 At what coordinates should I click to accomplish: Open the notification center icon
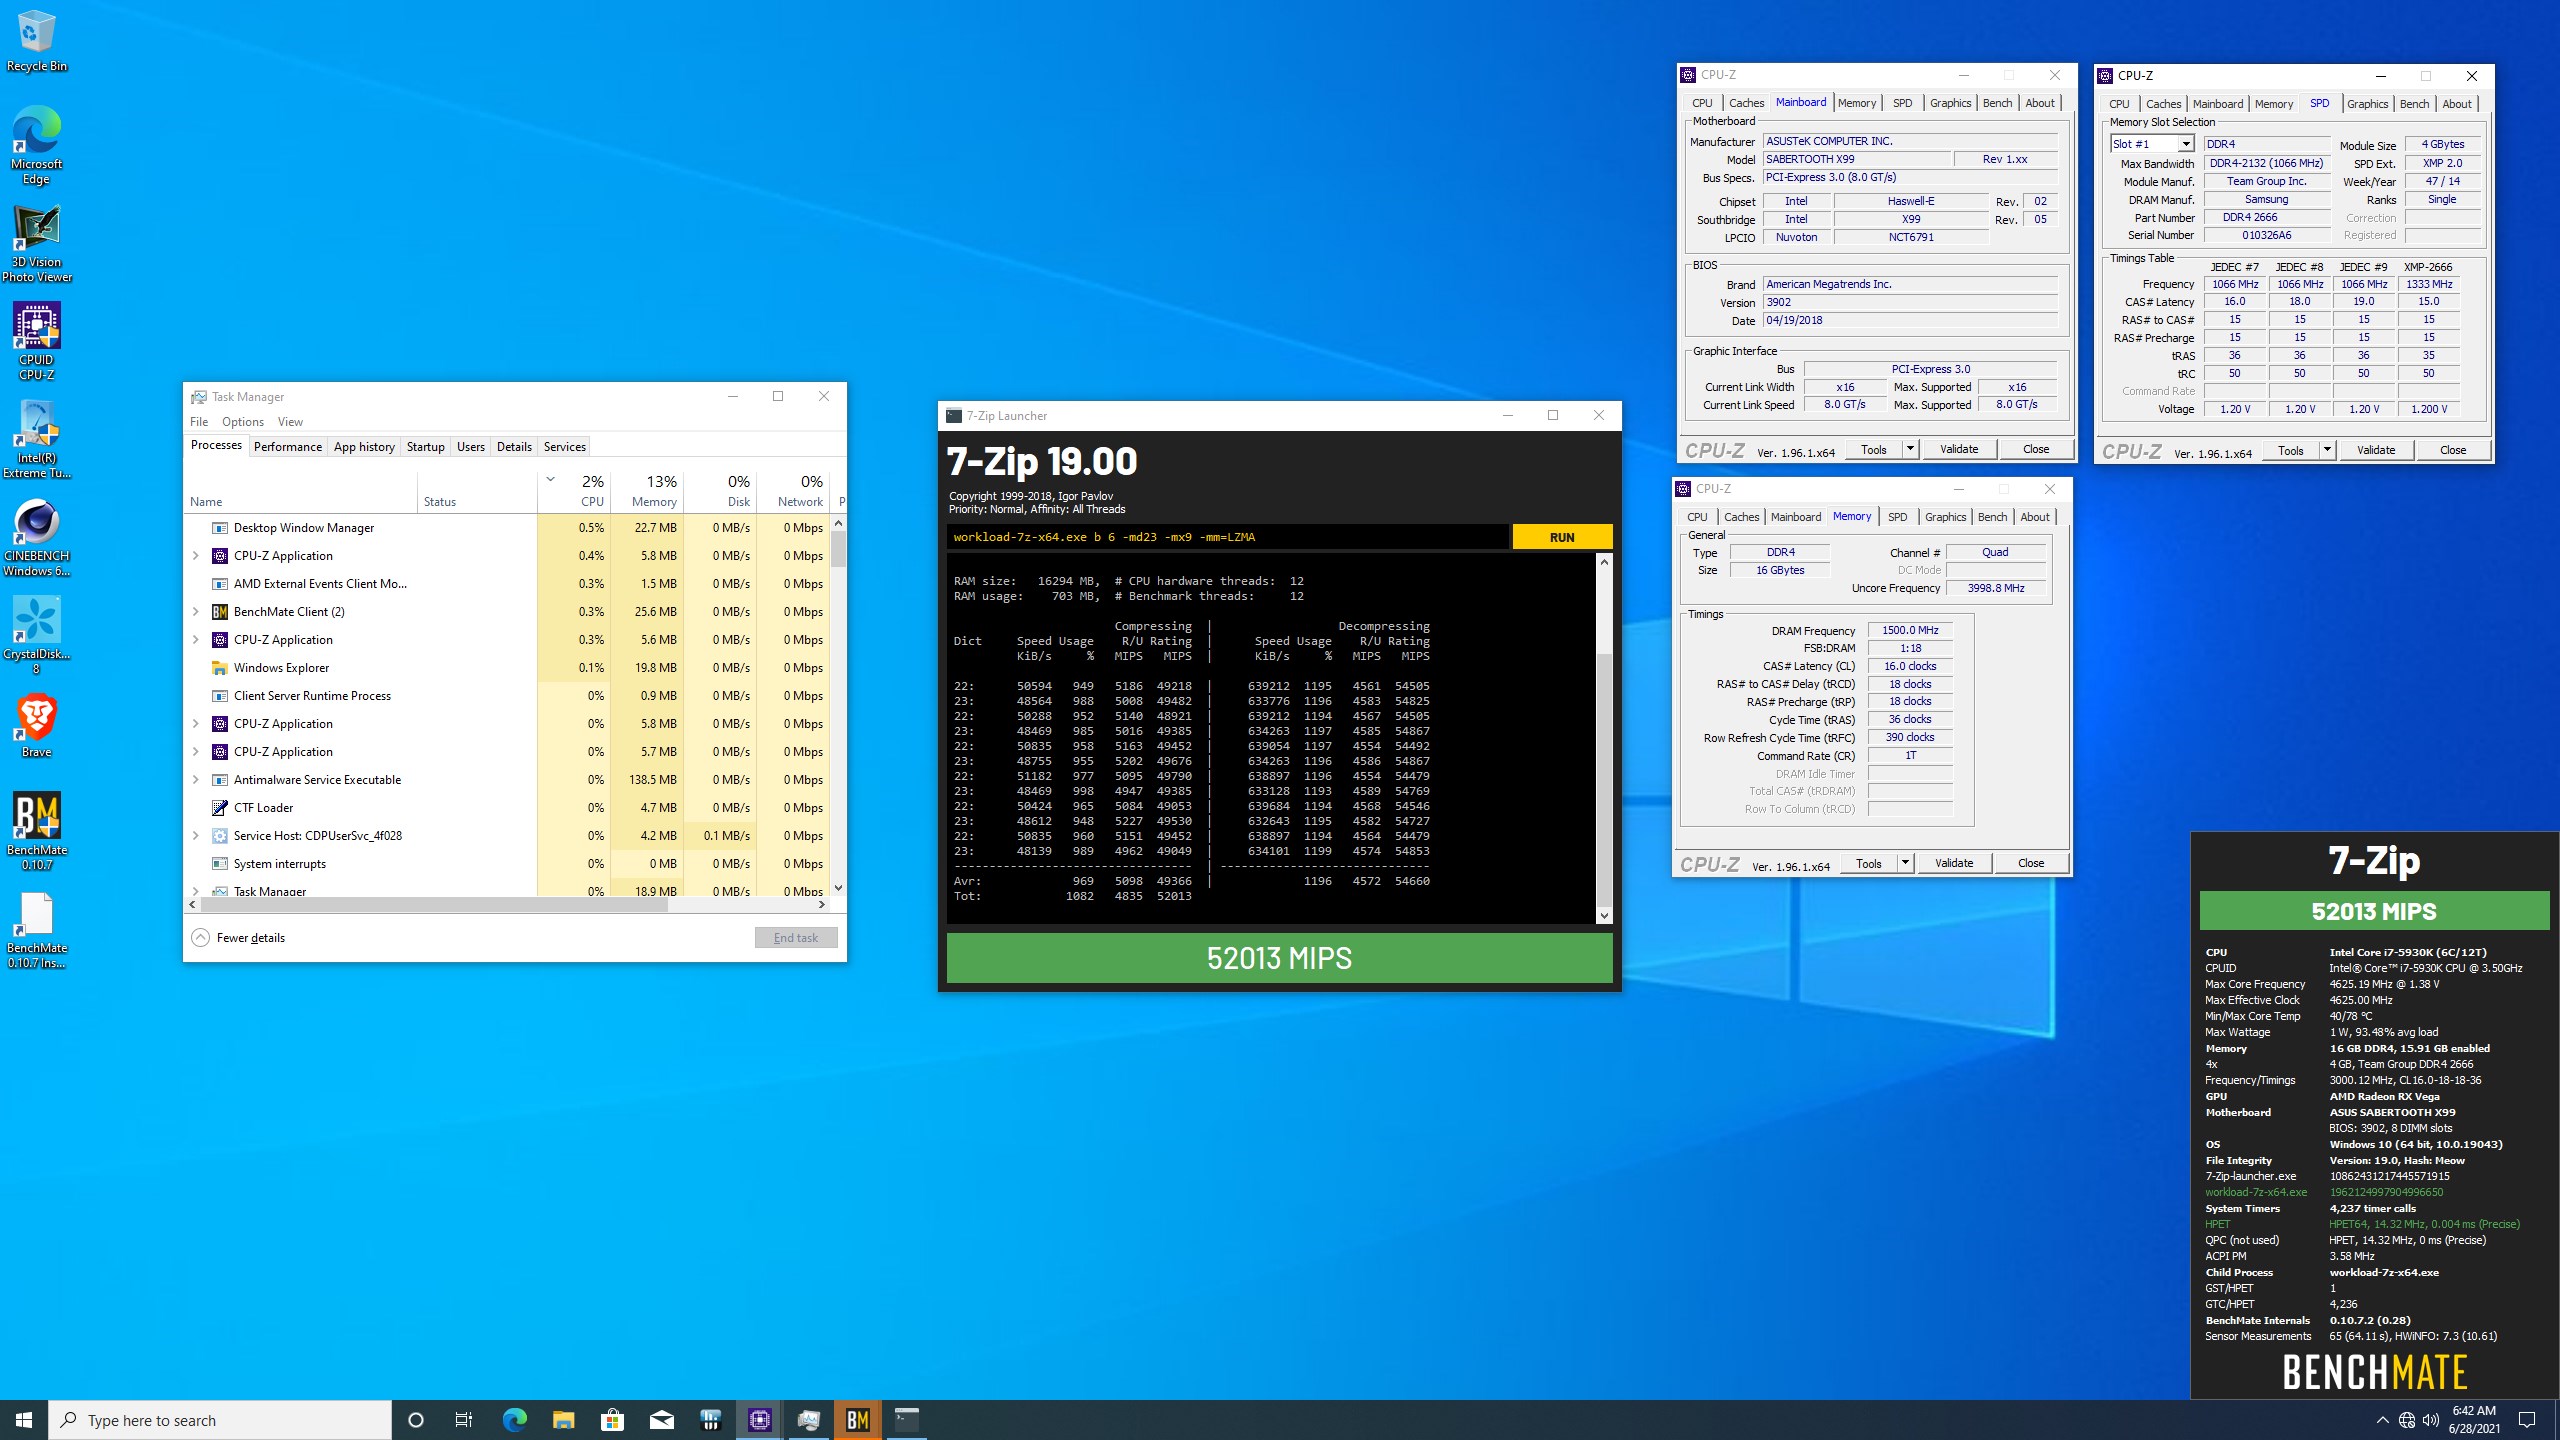pos(2527,1420)
